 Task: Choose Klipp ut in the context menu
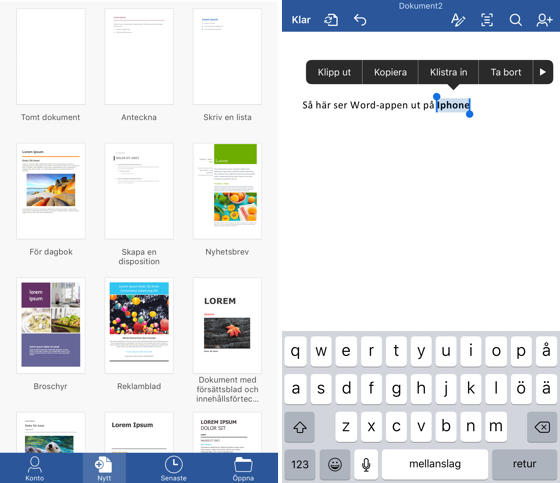(334, 72)
